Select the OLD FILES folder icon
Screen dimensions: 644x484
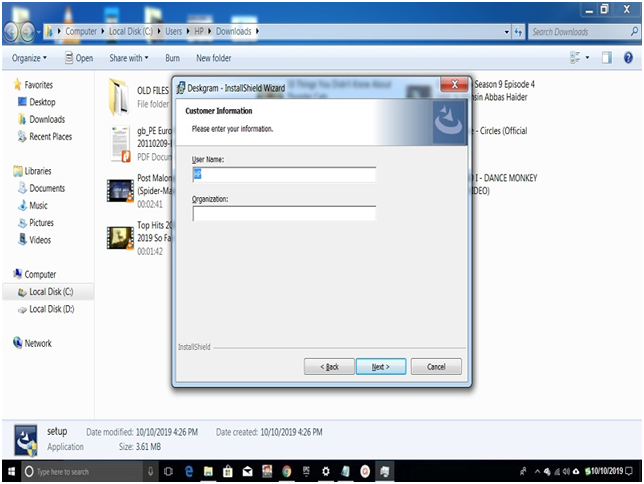coord(119,97)
